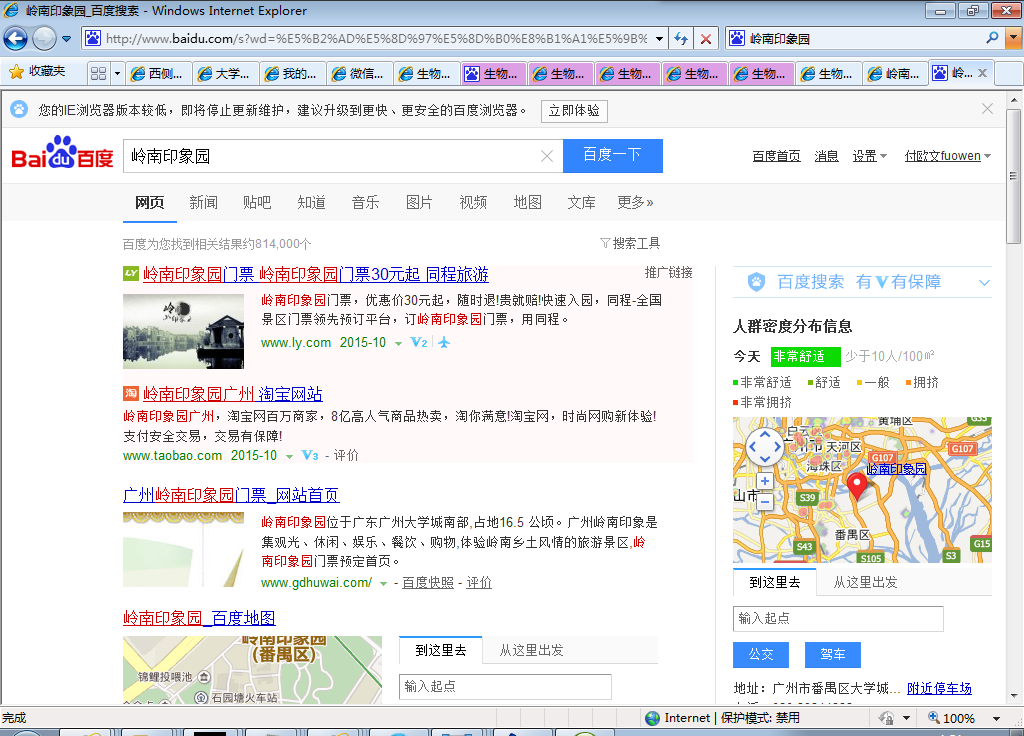Image resolution: width=1024 pixels, height=736 pixels.
Task: Dismiss the browser upgrade notification bar
Action: 987,109
